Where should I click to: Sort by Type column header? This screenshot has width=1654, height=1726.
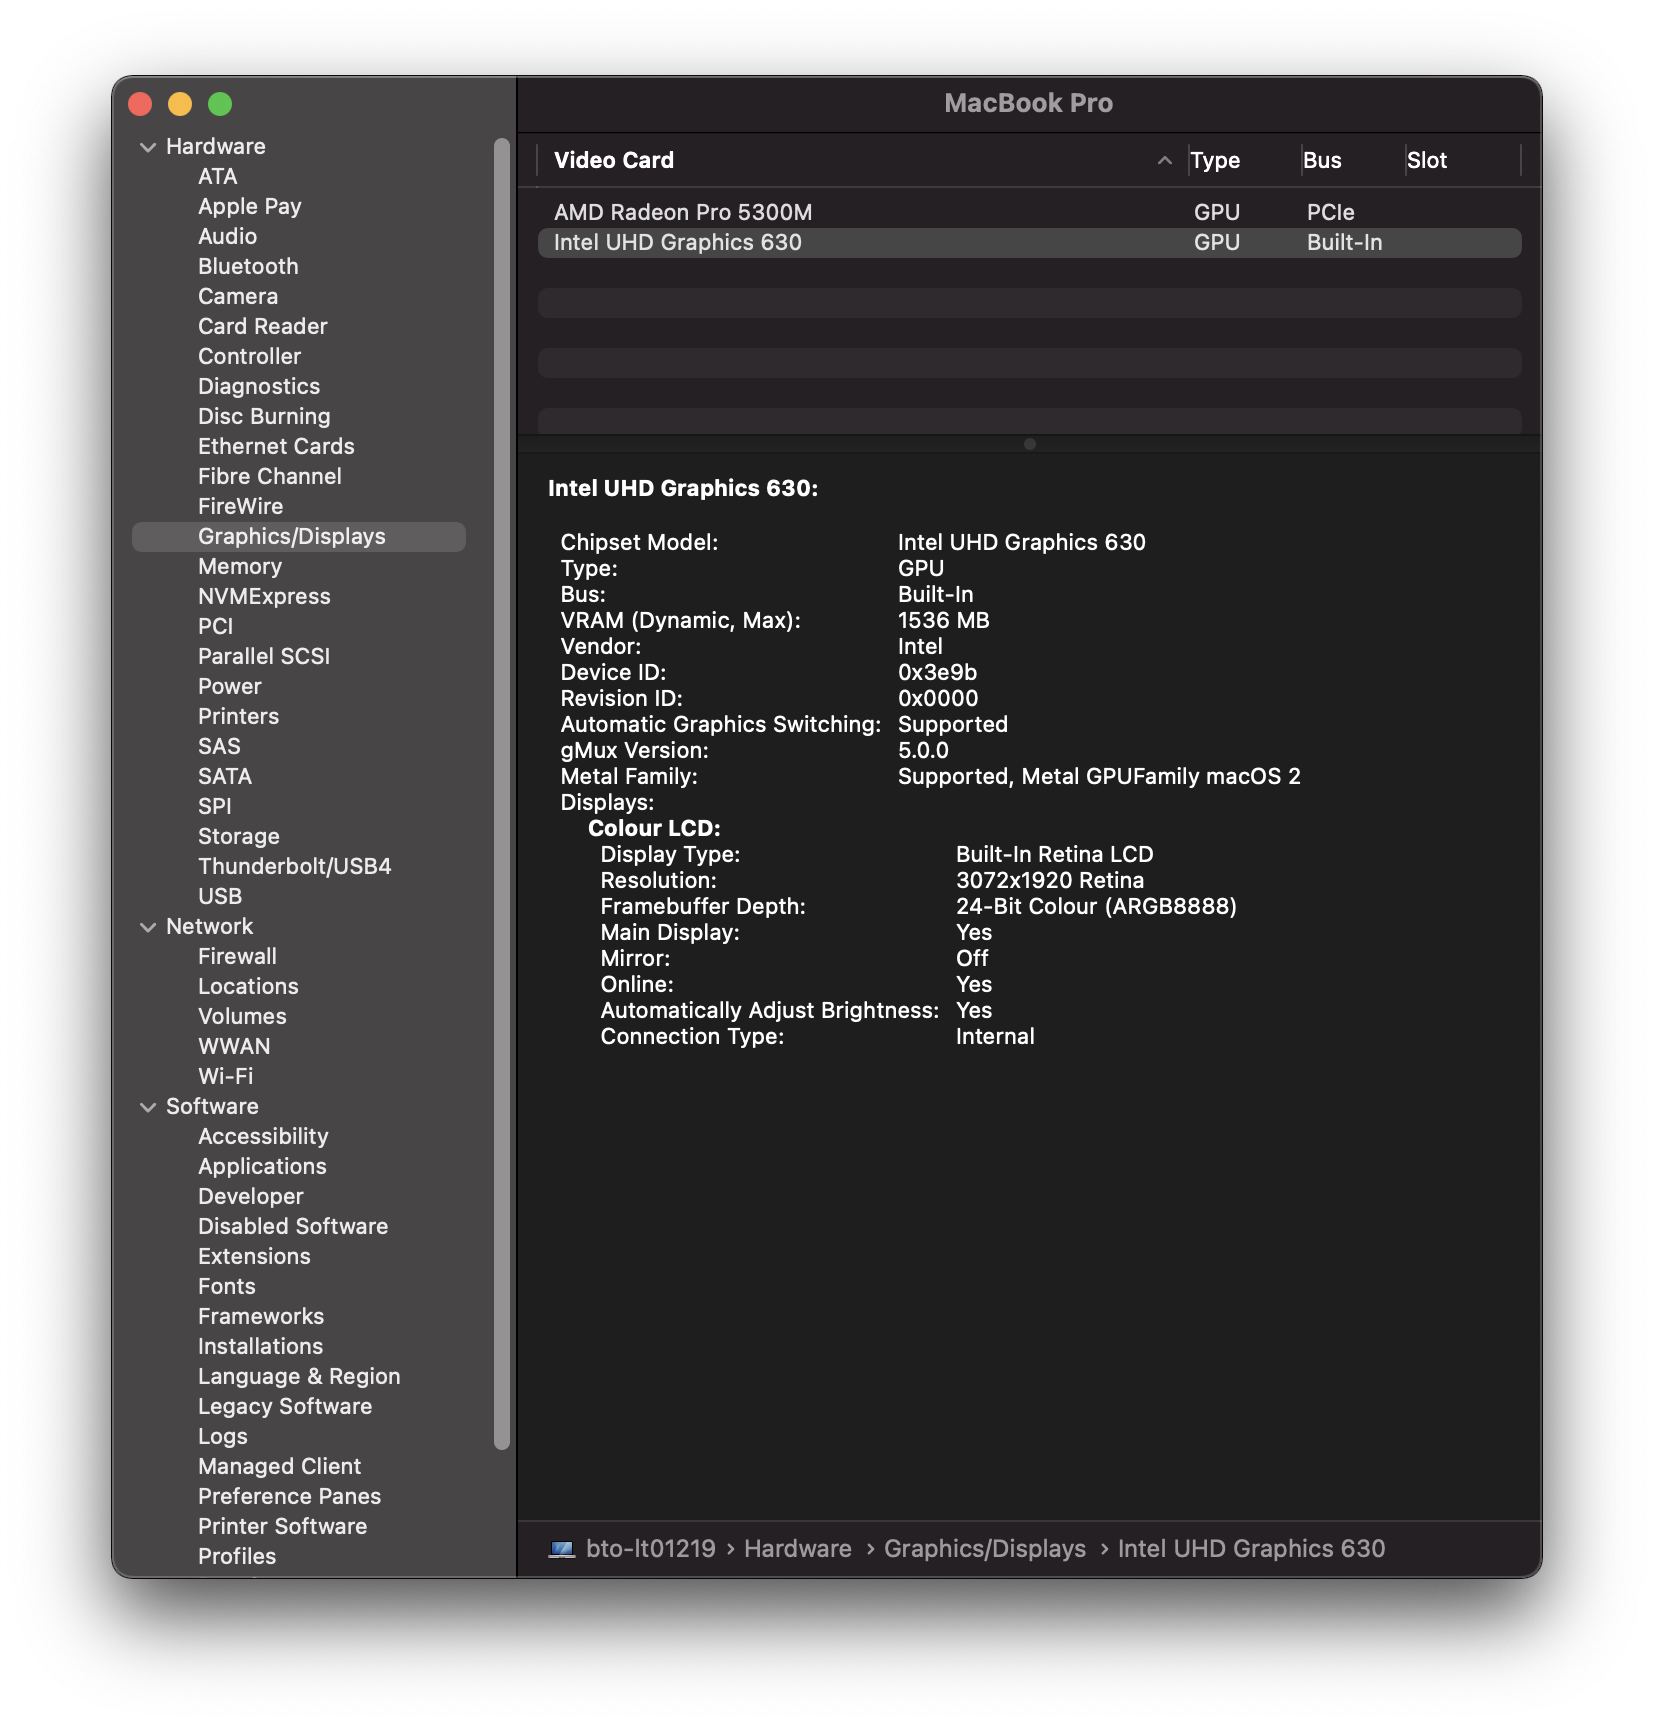pyautogui.click(x=1215, y=160)
